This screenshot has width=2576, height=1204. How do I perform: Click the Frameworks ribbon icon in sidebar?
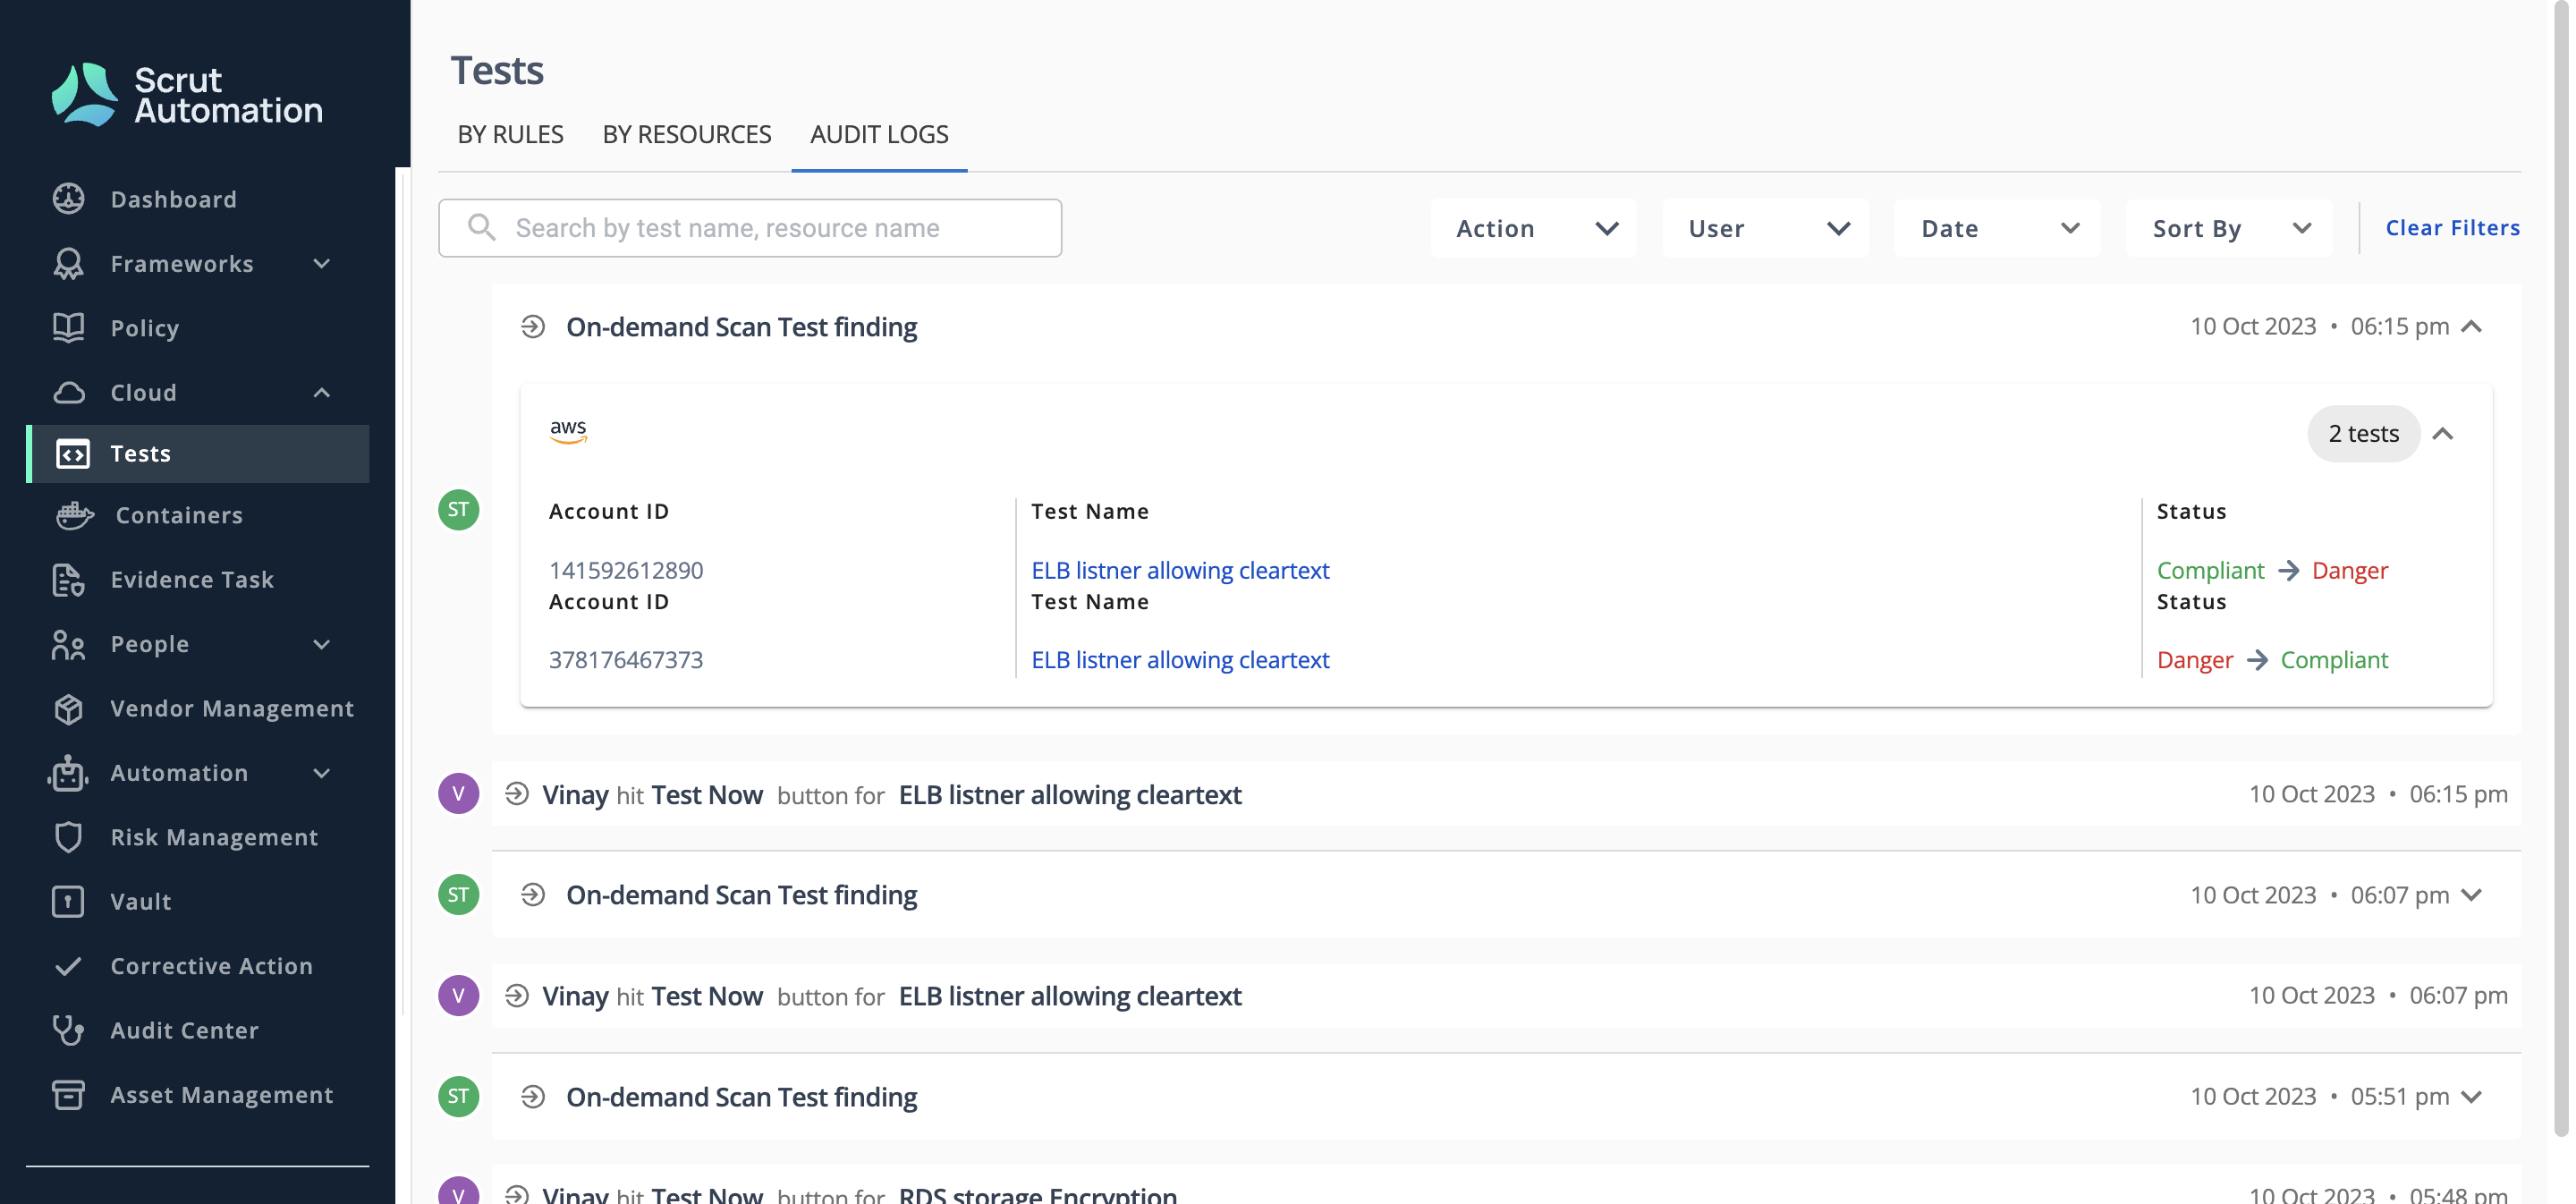coord(68,264)
